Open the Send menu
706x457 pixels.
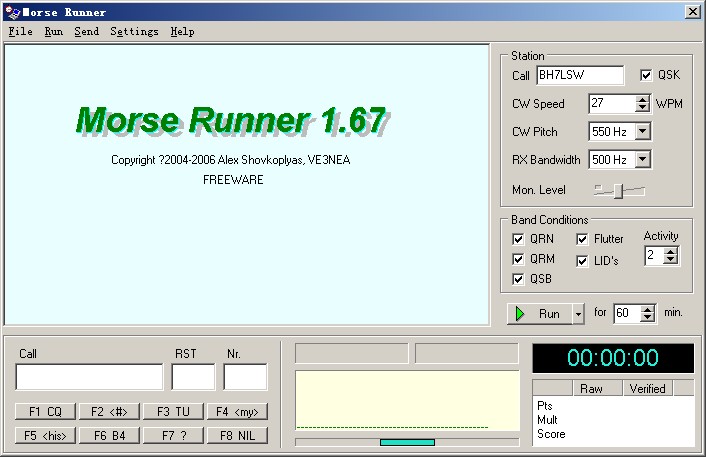pos(86,32)
